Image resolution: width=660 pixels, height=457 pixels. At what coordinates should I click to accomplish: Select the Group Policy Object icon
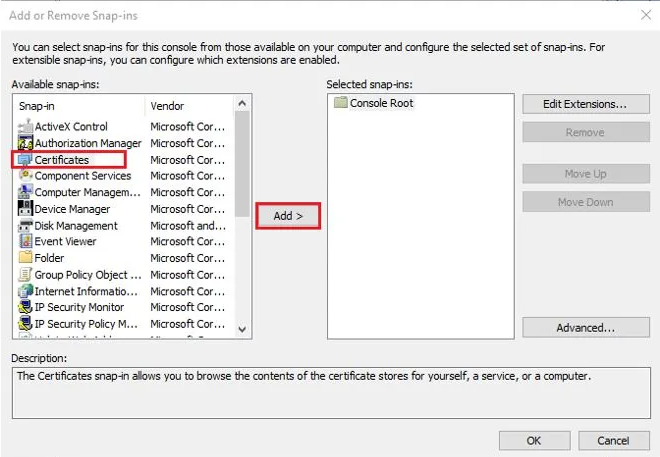tap(25, 274)
